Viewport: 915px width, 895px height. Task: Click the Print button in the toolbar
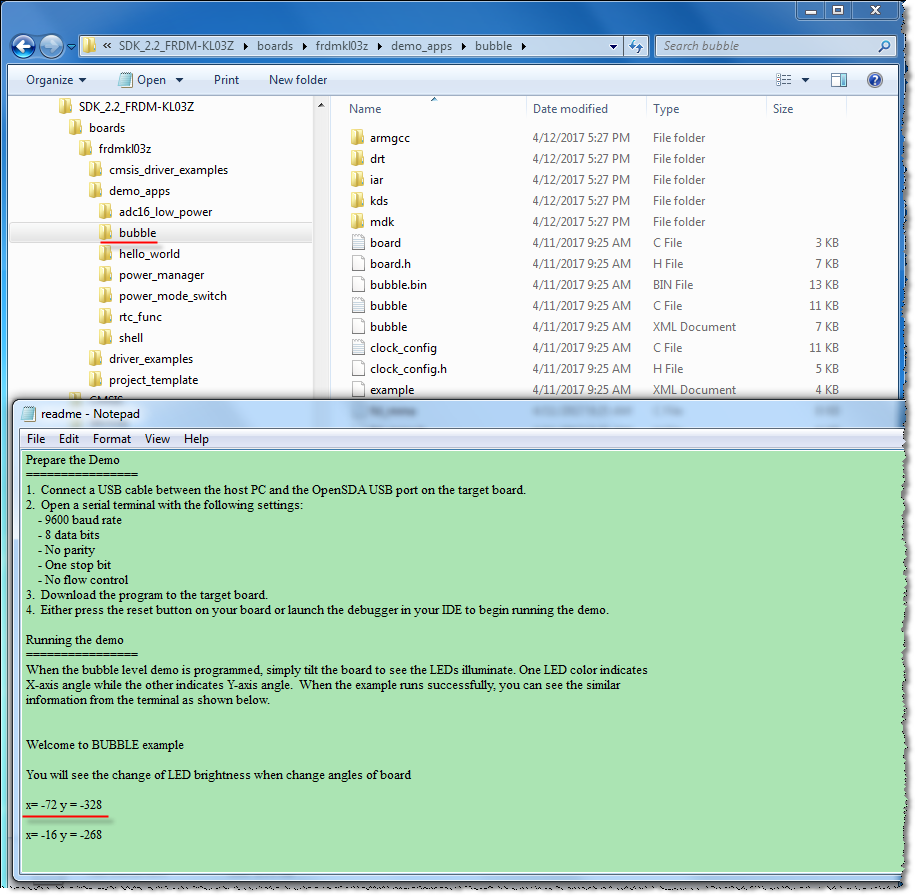(x=226, y=80)
